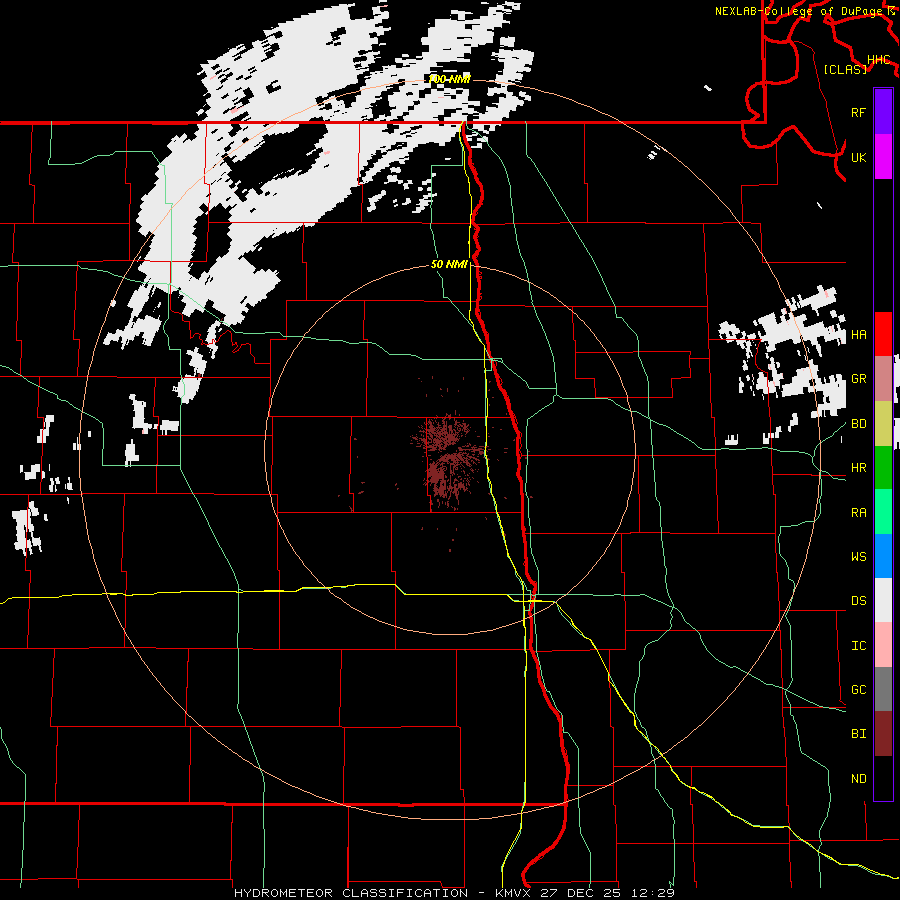Click the DS white legend swatch

pos(883,600)
